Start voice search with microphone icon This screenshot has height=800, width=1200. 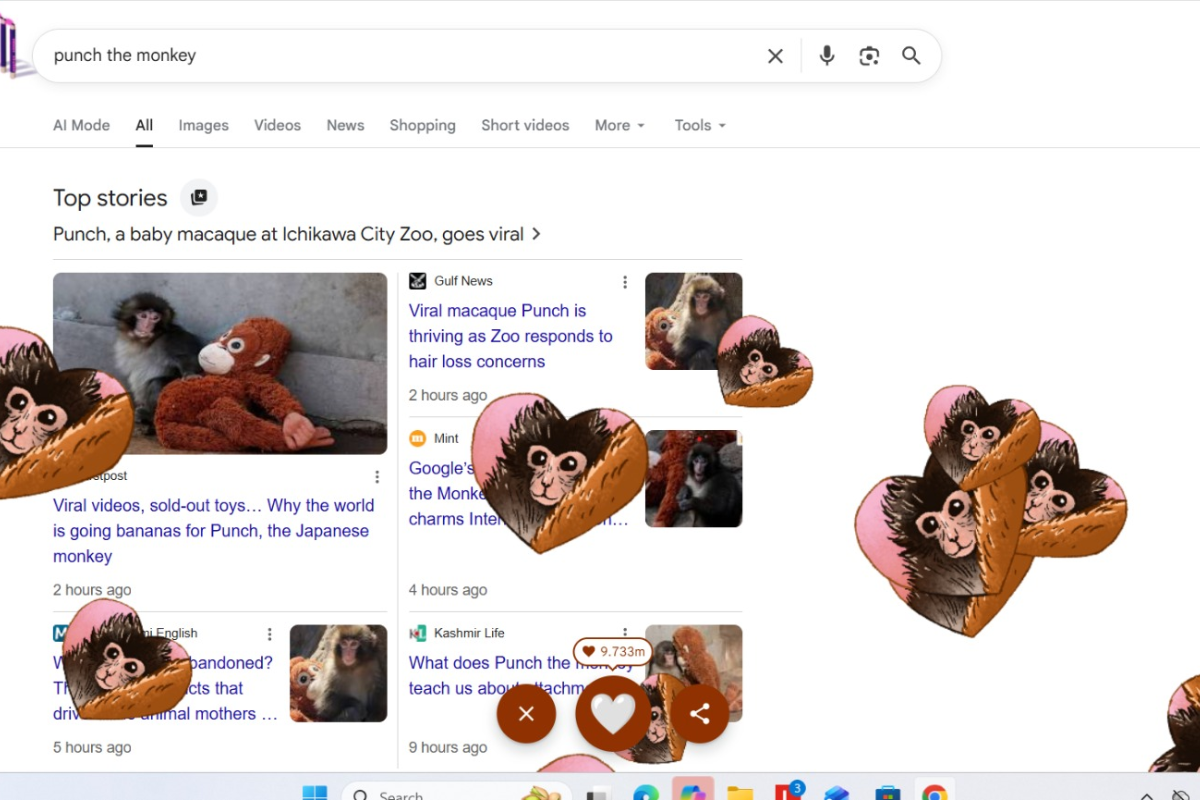pos(827,56)
